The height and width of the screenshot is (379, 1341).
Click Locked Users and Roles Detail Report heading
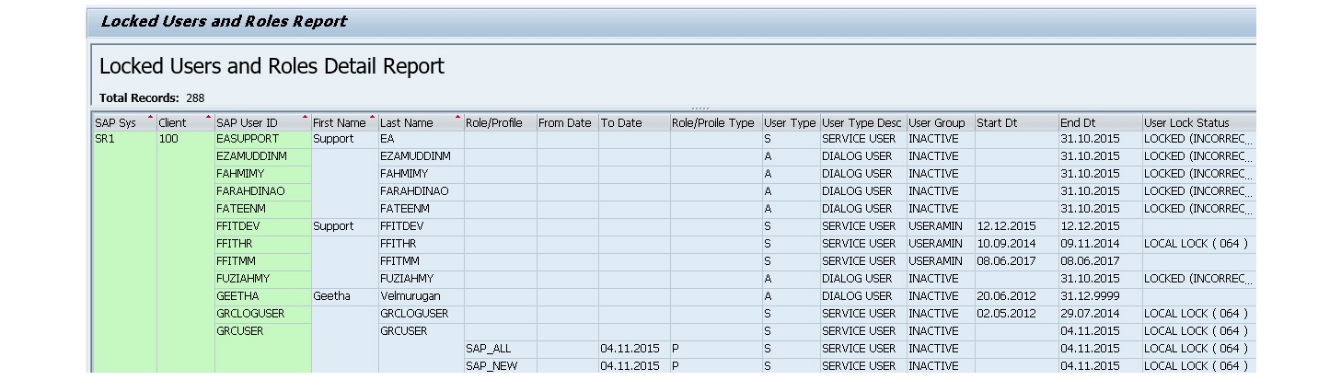tap(271, 66)
